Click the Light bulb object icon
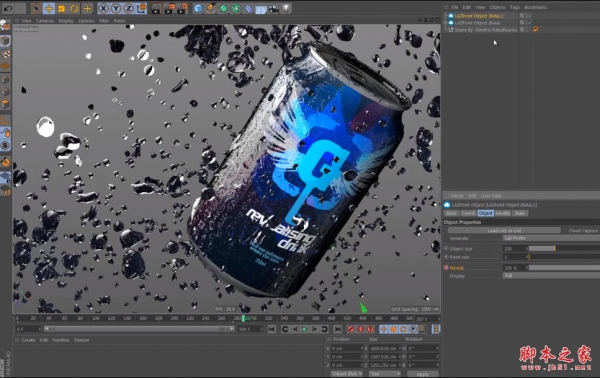The height and width of the screenshot is (378, 600). coord(286,8)
